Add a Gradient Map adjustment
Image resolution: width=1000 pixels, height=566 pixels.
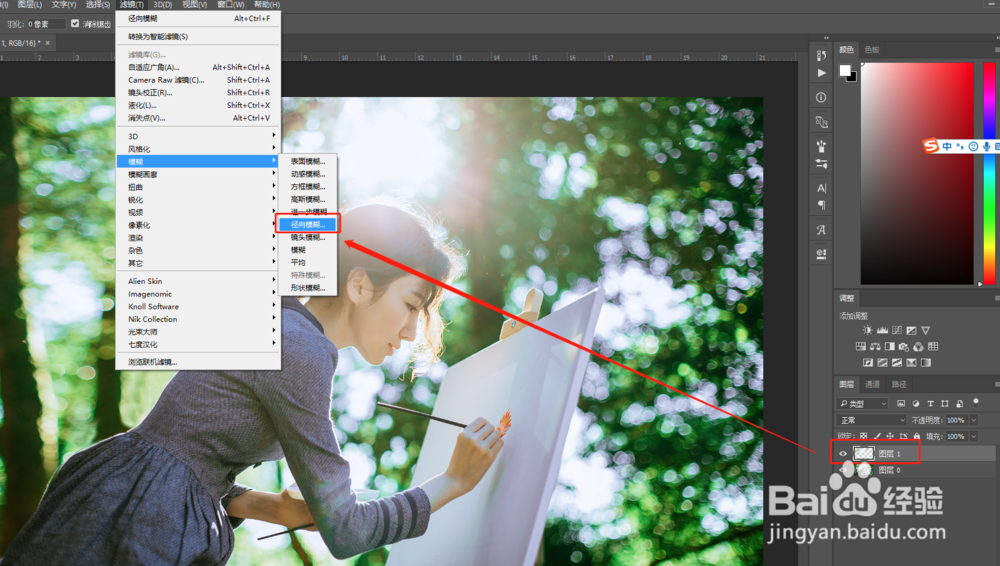[926, 362]
